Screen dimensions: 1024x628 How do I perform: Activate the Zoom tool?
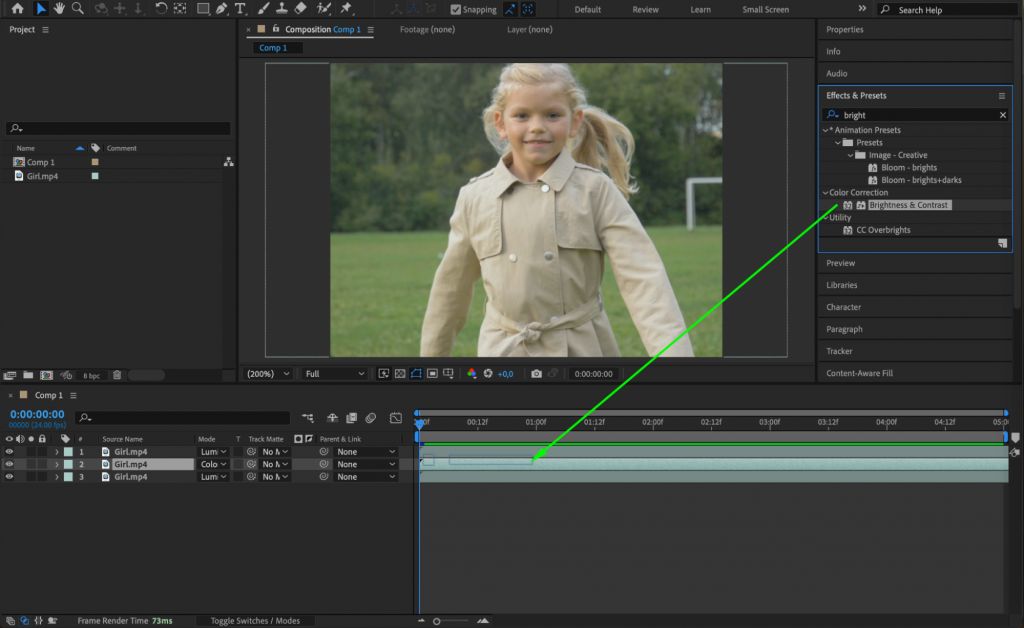77,10
